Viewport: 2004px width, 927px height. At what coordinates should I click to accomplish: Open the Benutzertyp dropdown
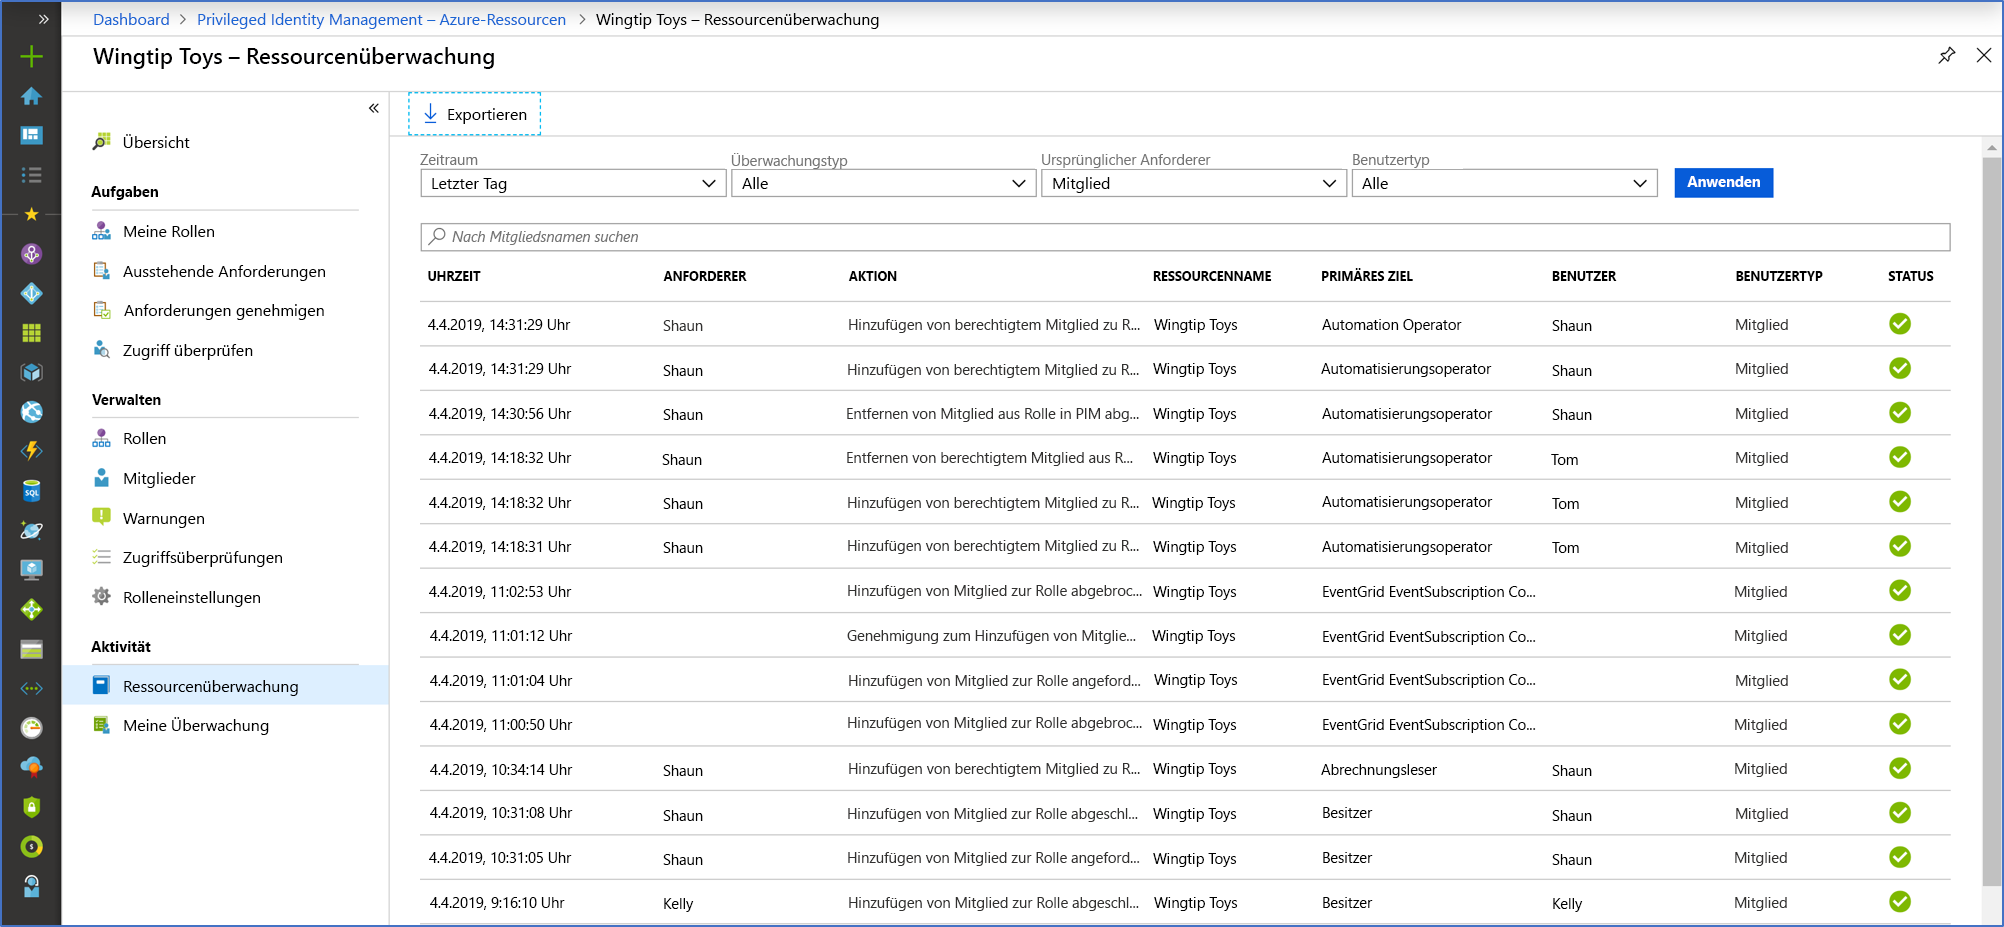pos(1504,183)
